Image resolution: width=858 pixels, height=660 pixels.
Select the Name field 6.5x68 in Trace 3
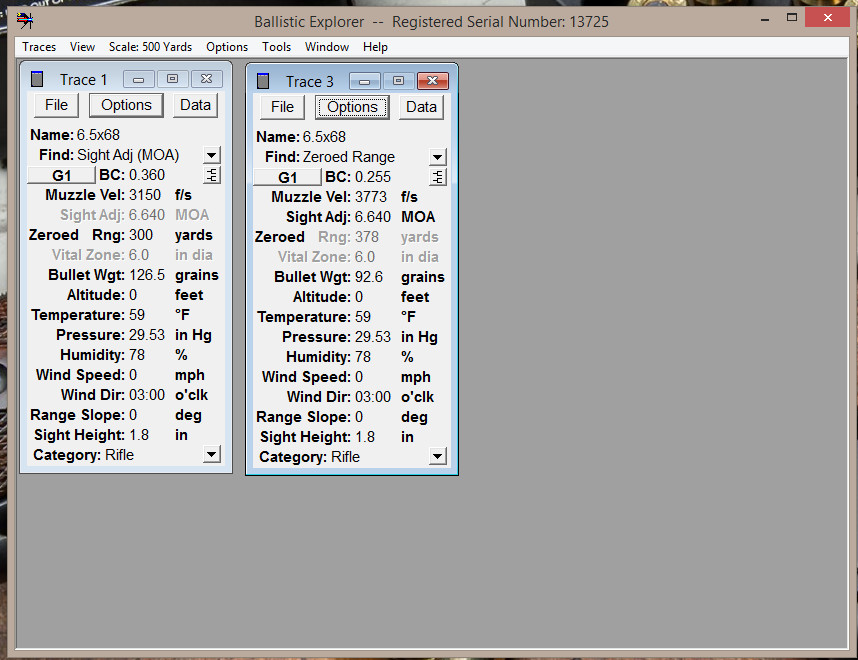pyautogui.click(x=324, y=137)
